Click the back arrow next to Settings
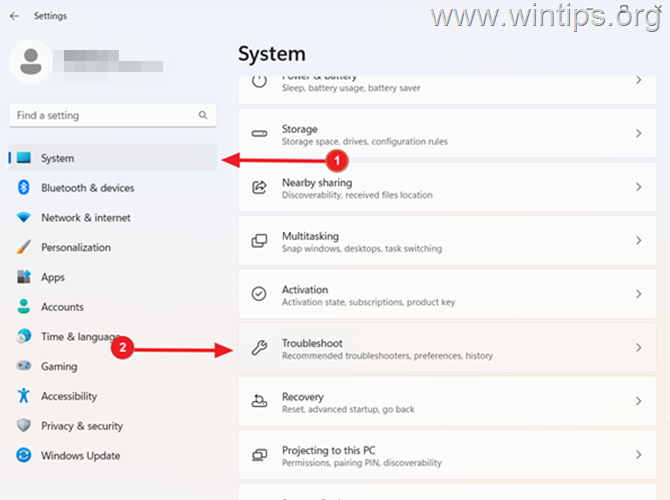Screen dimensions: 670x500 point(15,16)
